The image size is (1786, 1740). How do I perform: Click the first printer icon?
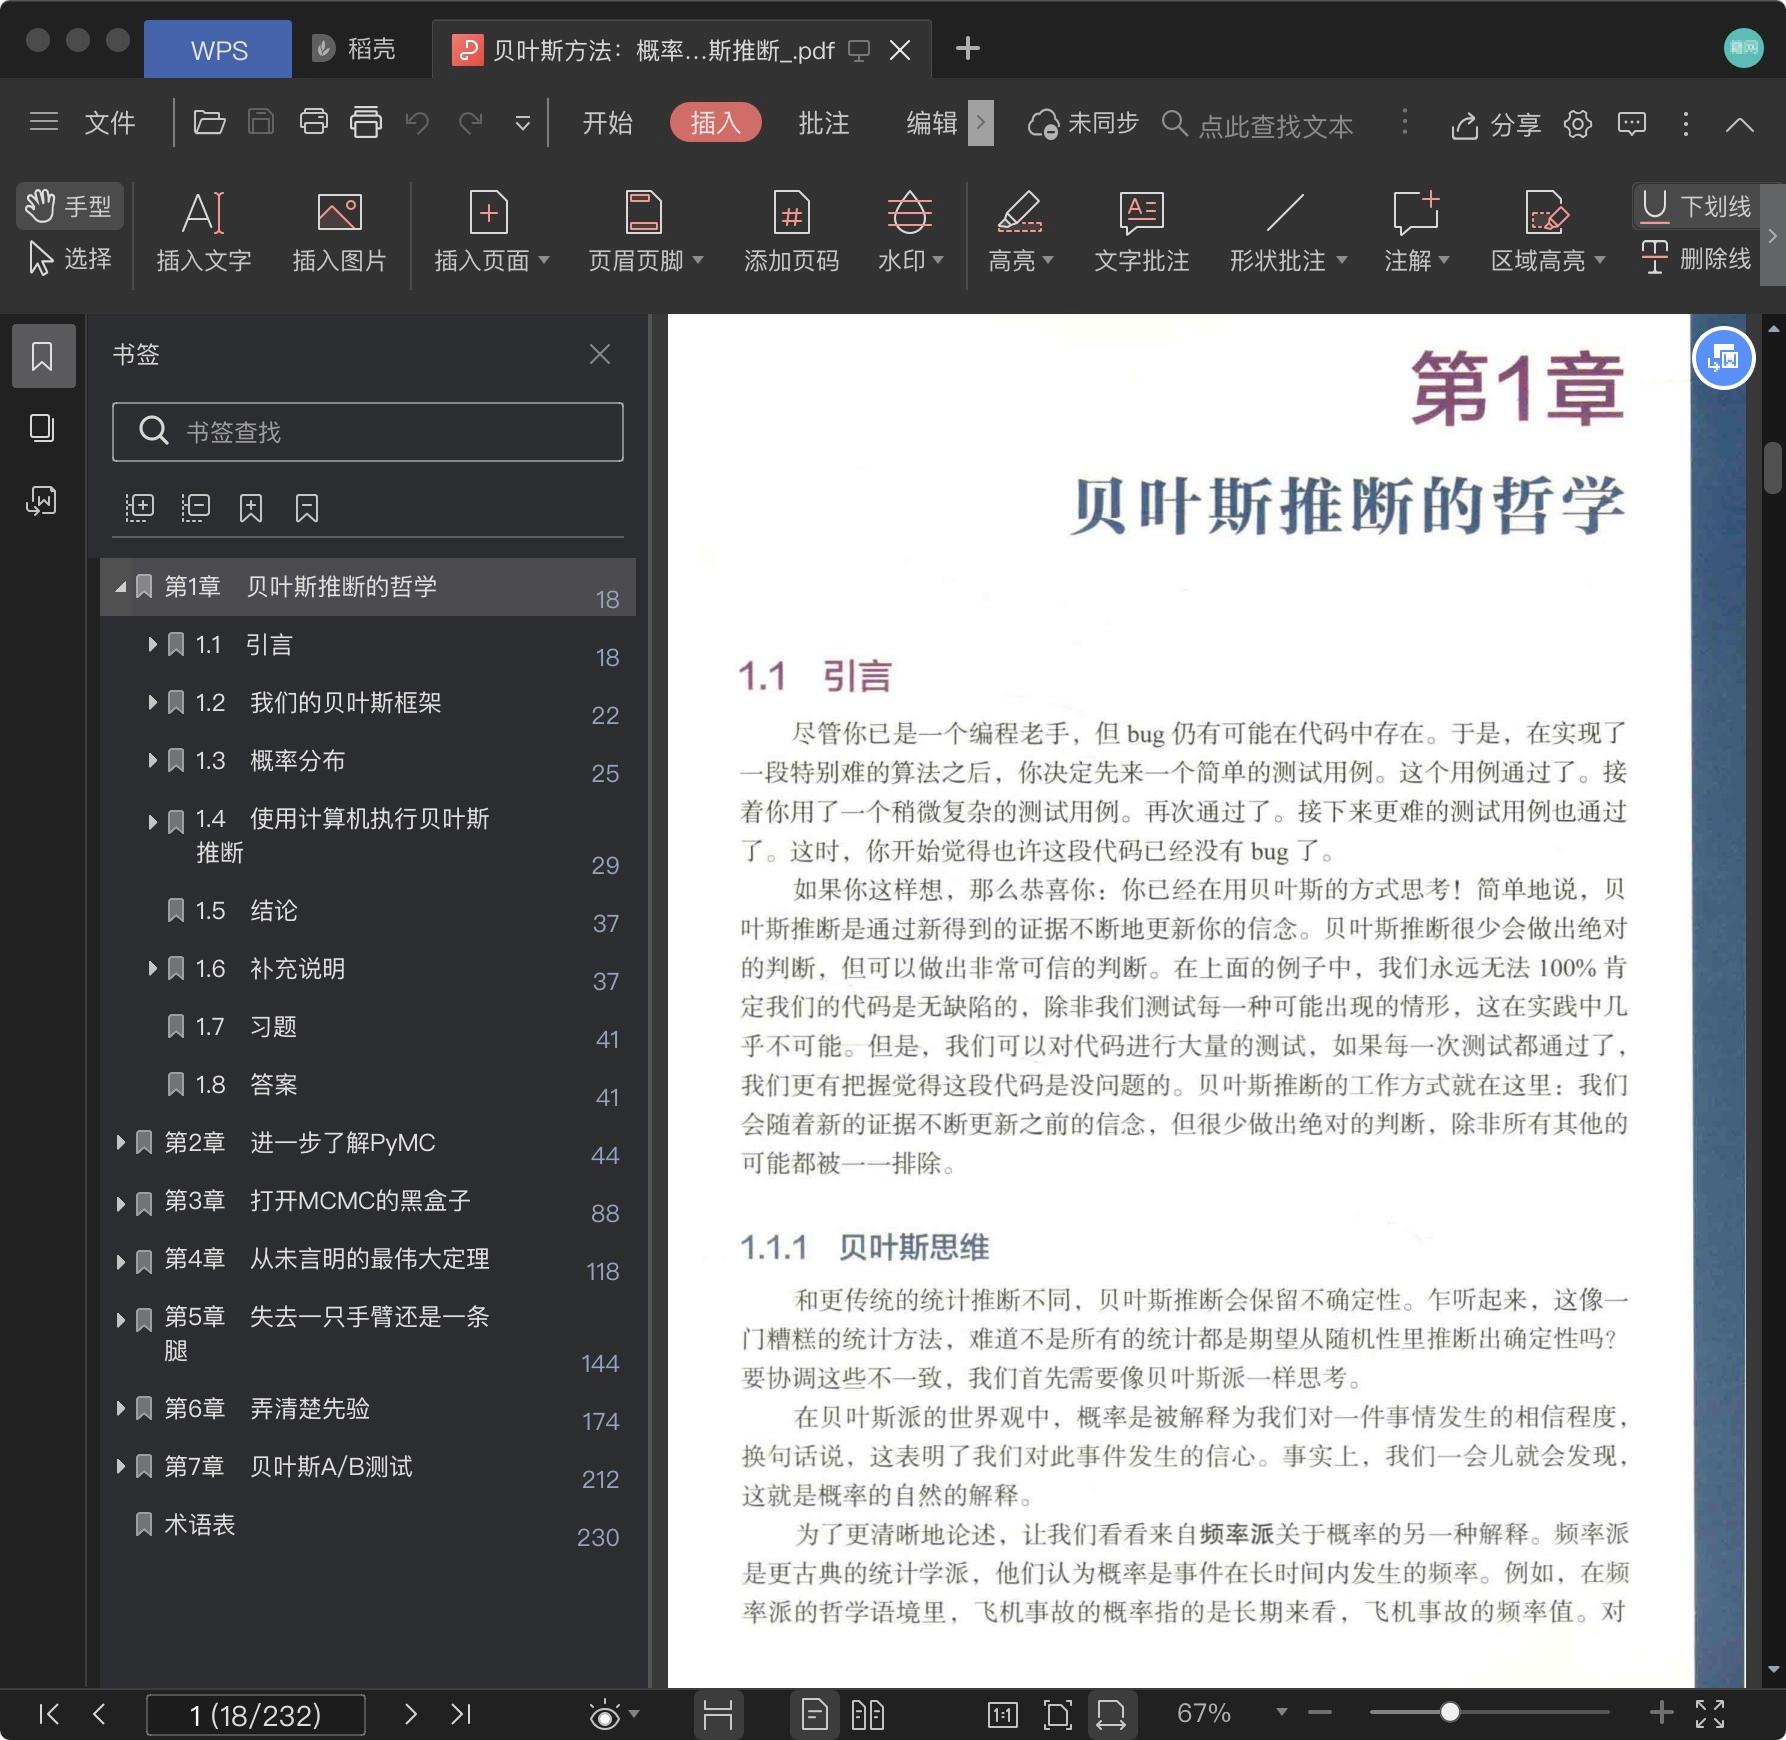click(x=314, y=122)
